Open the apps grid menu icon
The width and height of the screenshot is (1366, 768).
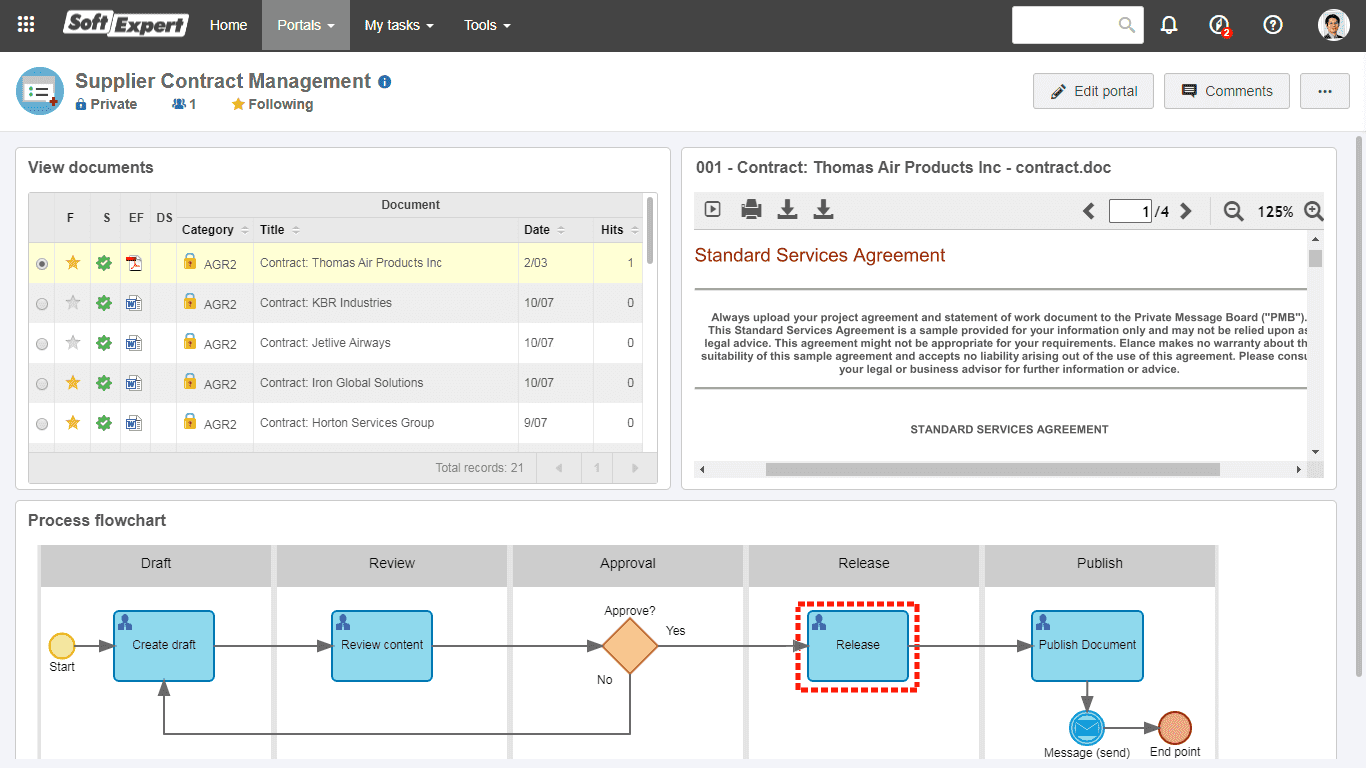26,25
